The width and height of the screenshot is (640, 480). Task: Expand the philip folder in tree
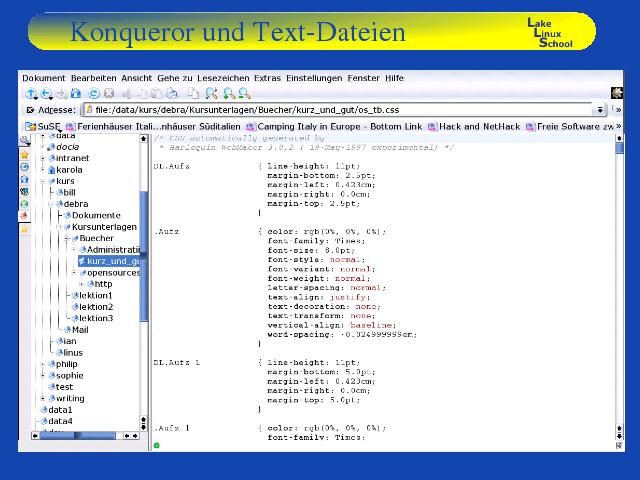click(x=42, y=364)
